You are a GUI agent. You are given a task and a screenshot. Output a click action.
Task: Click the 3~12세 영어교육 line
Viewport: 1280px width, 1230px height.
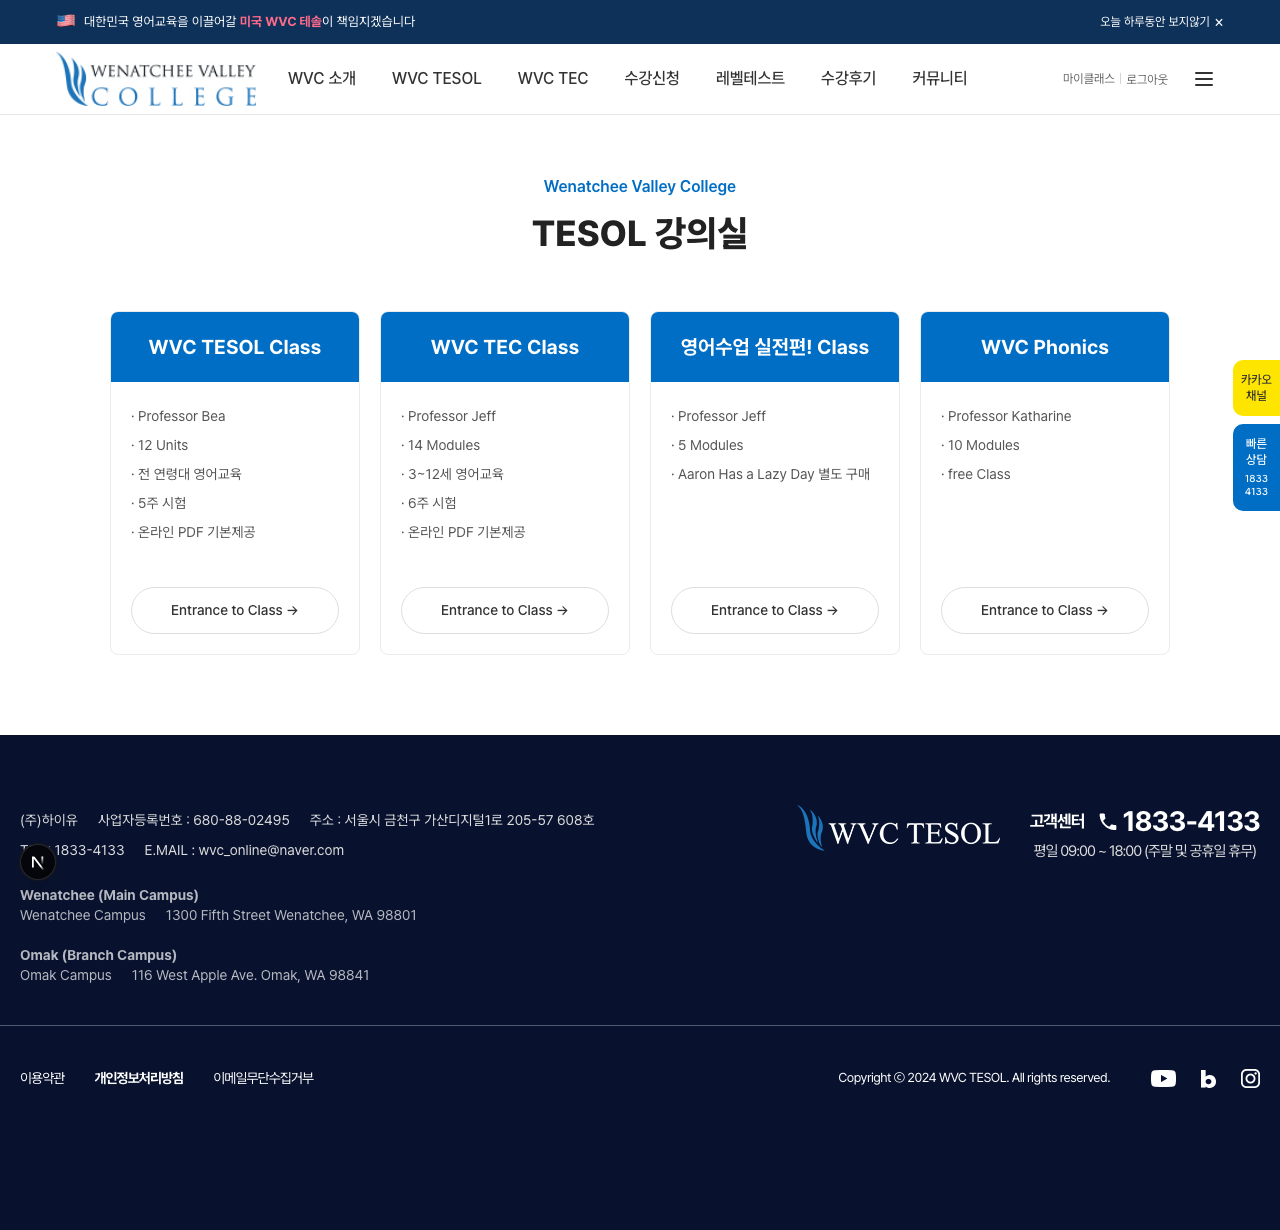pyautogui.click(x=452, y=474)
